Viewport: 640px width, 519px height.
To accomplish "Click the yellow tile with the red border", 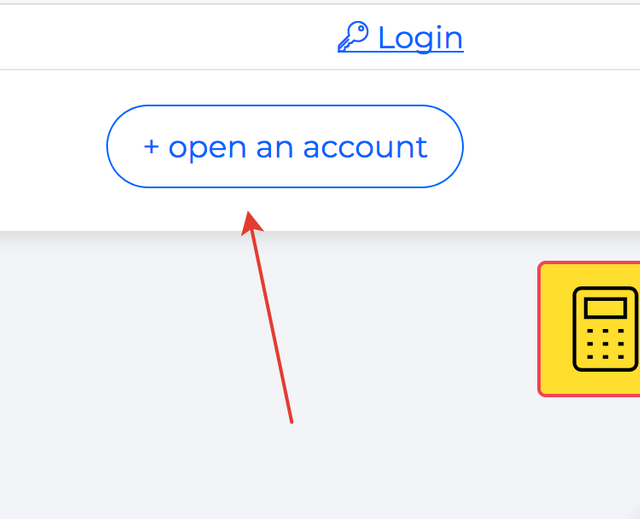I will tap(589, 329).
